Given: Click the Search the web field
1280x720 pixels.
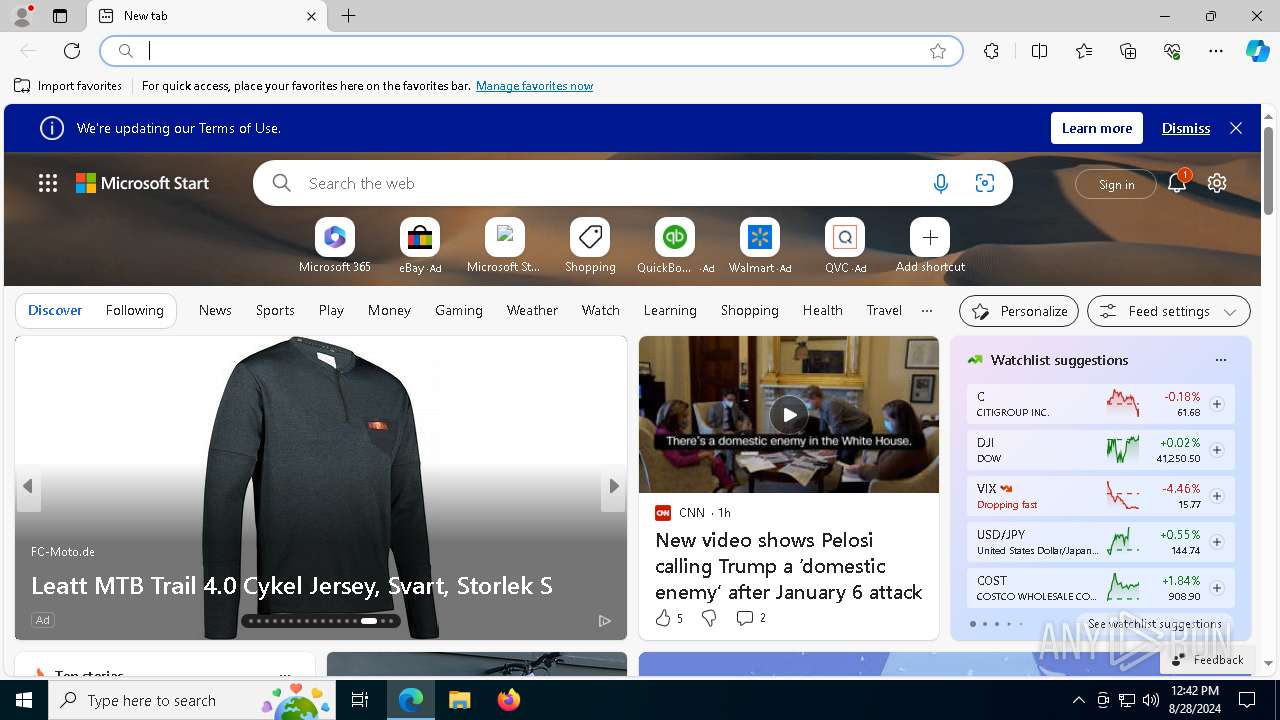Looking at the screenshot, I should [610, 183].
